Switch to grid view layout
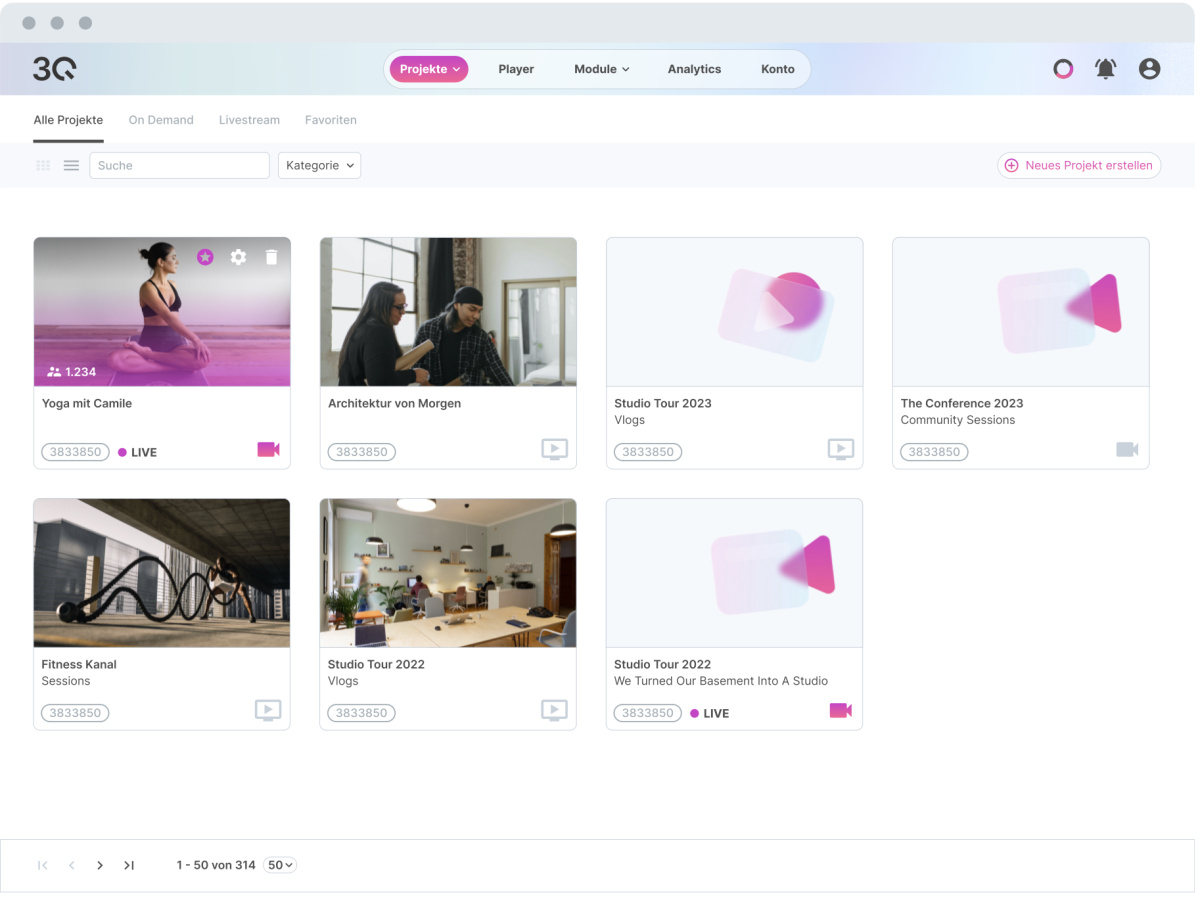 [x=43, y=166]
